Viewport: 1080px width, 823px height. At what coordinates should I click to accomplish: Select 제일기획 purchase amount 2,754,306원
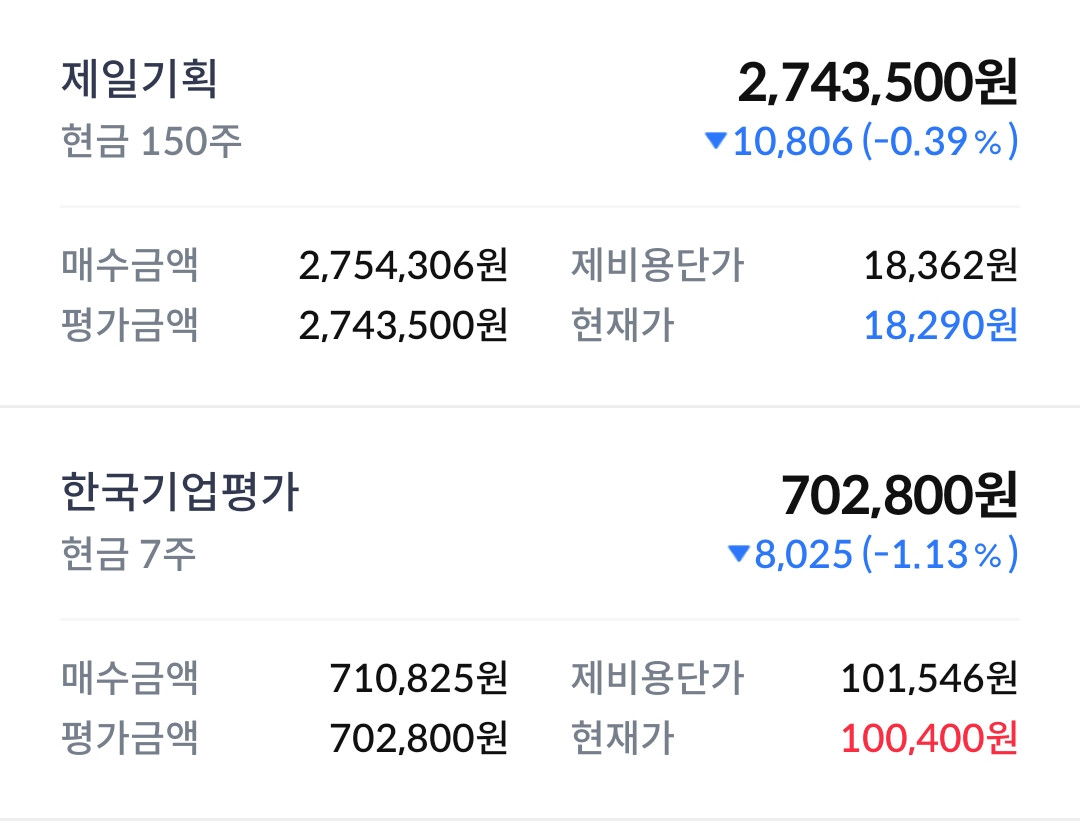404,265
